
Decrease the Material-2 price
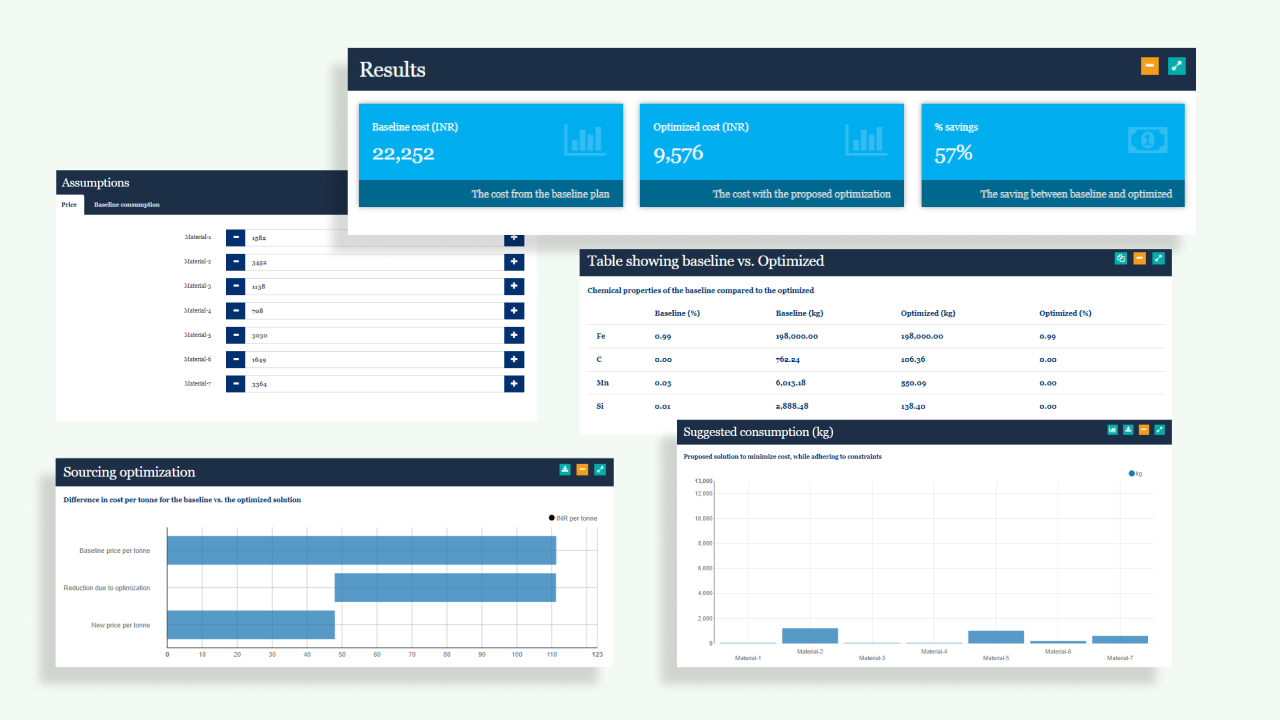[235, 262]
